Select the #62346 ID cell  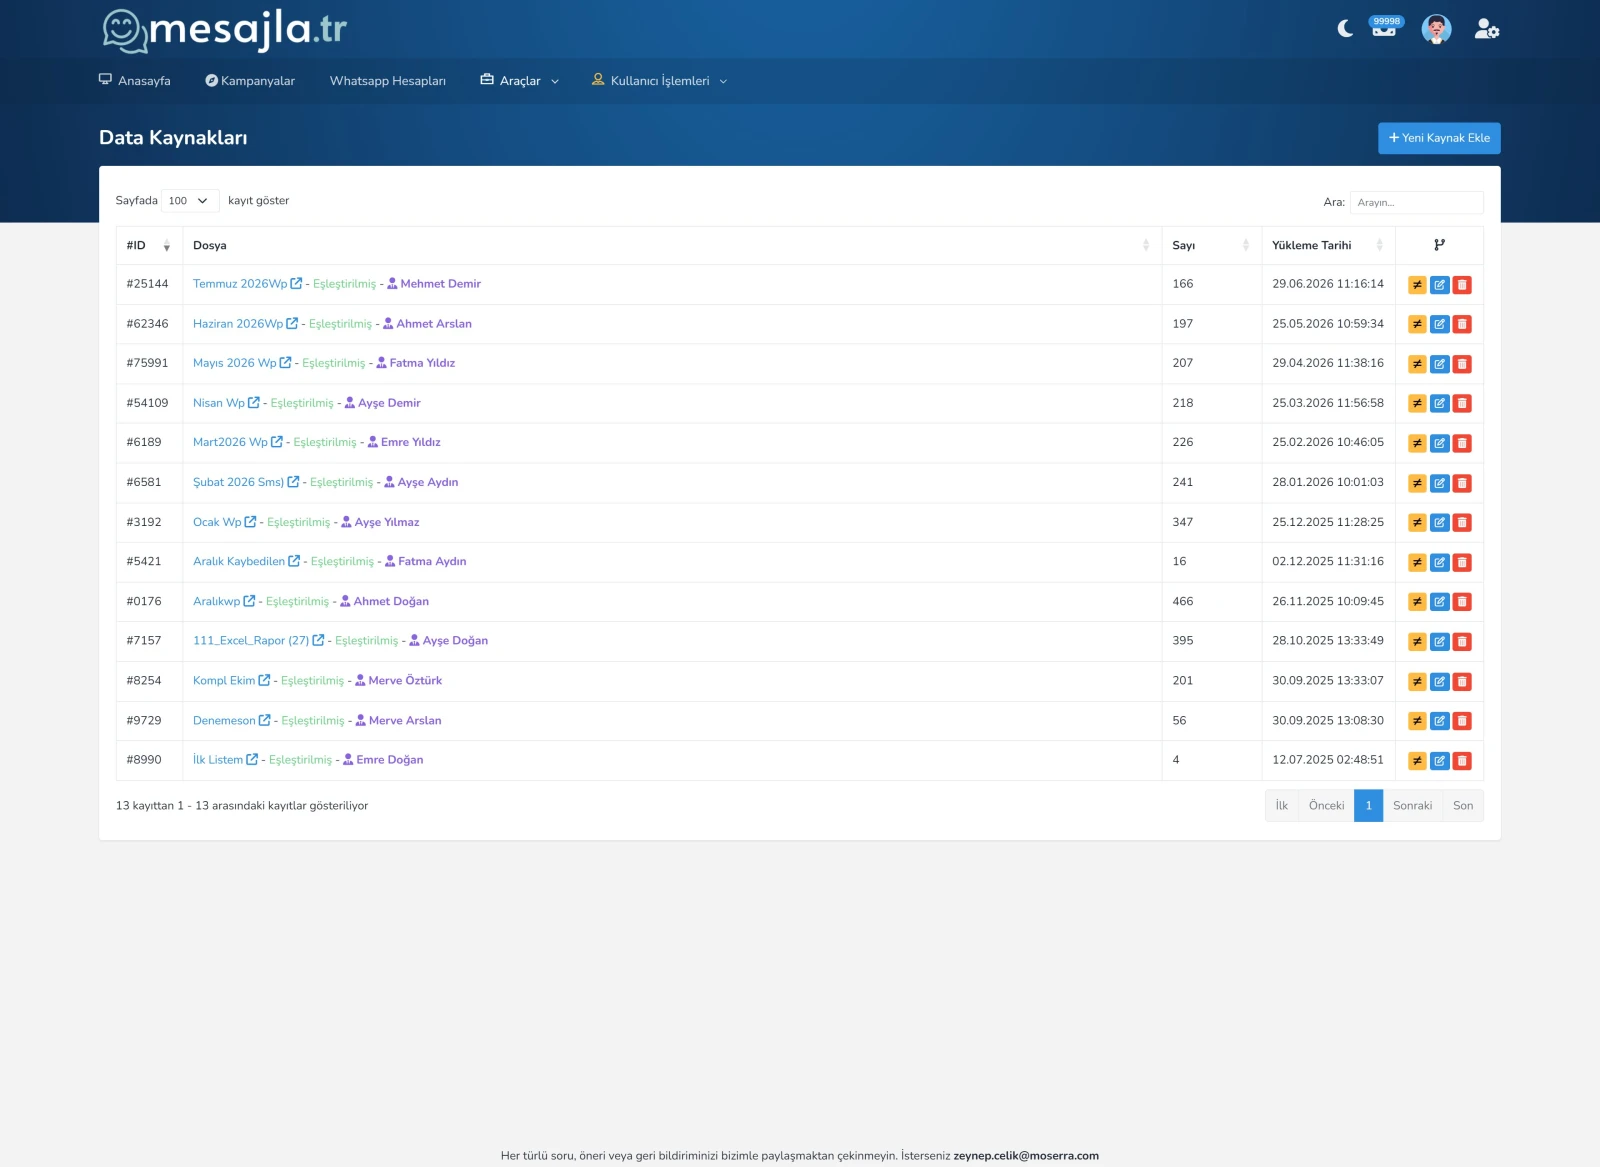pyautogui.click(x=147, y=324)
